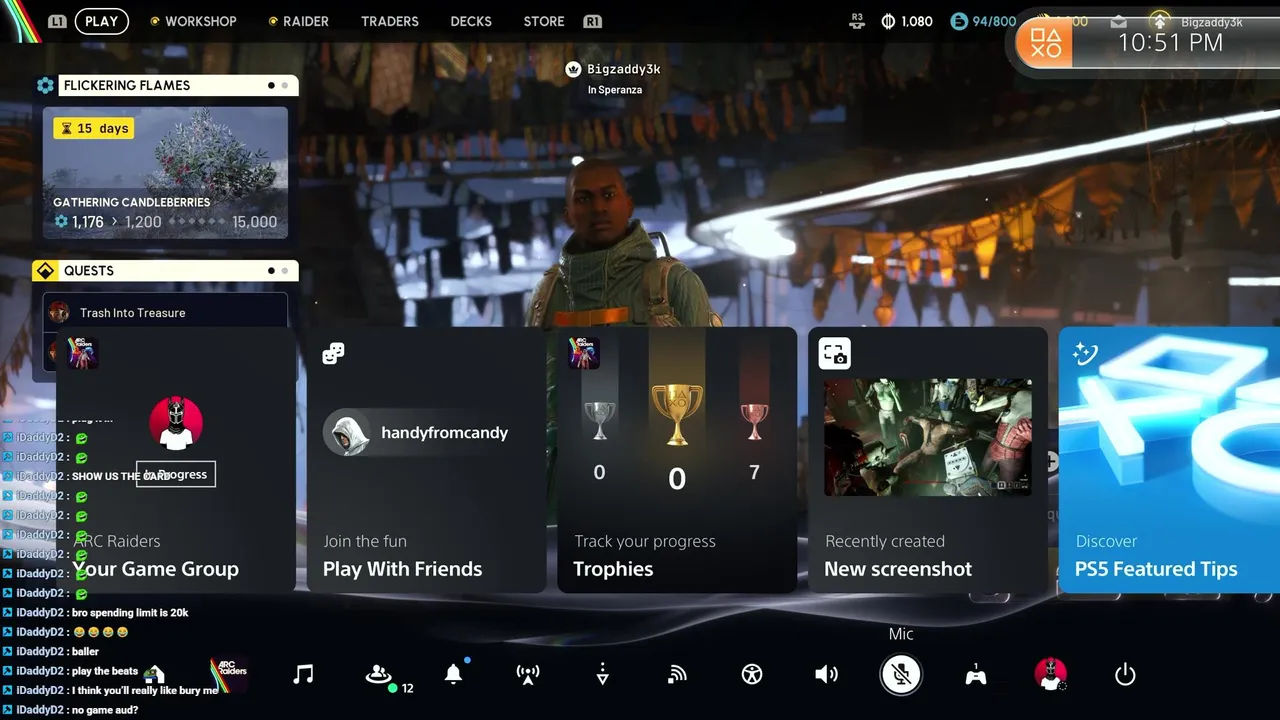This screenshot has width=1280, height=720.
Task: Toggle the muted Mic button
Action: (901, 674)
